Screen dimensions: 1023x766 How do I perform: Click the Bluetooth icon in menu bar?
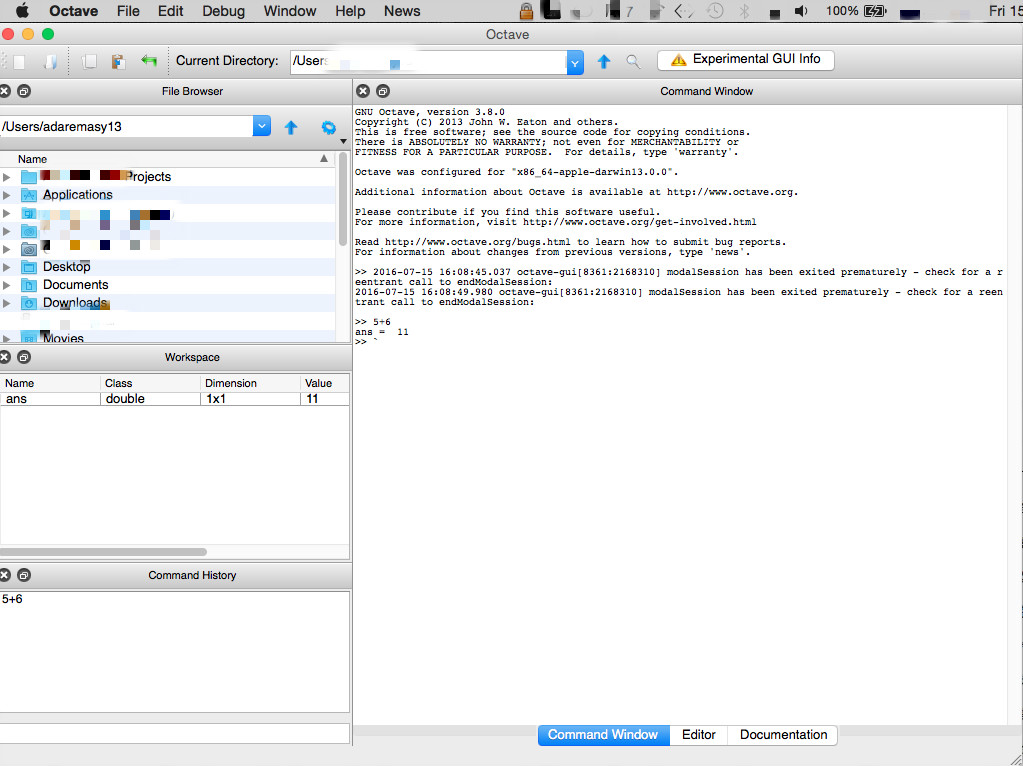point(744,11)
